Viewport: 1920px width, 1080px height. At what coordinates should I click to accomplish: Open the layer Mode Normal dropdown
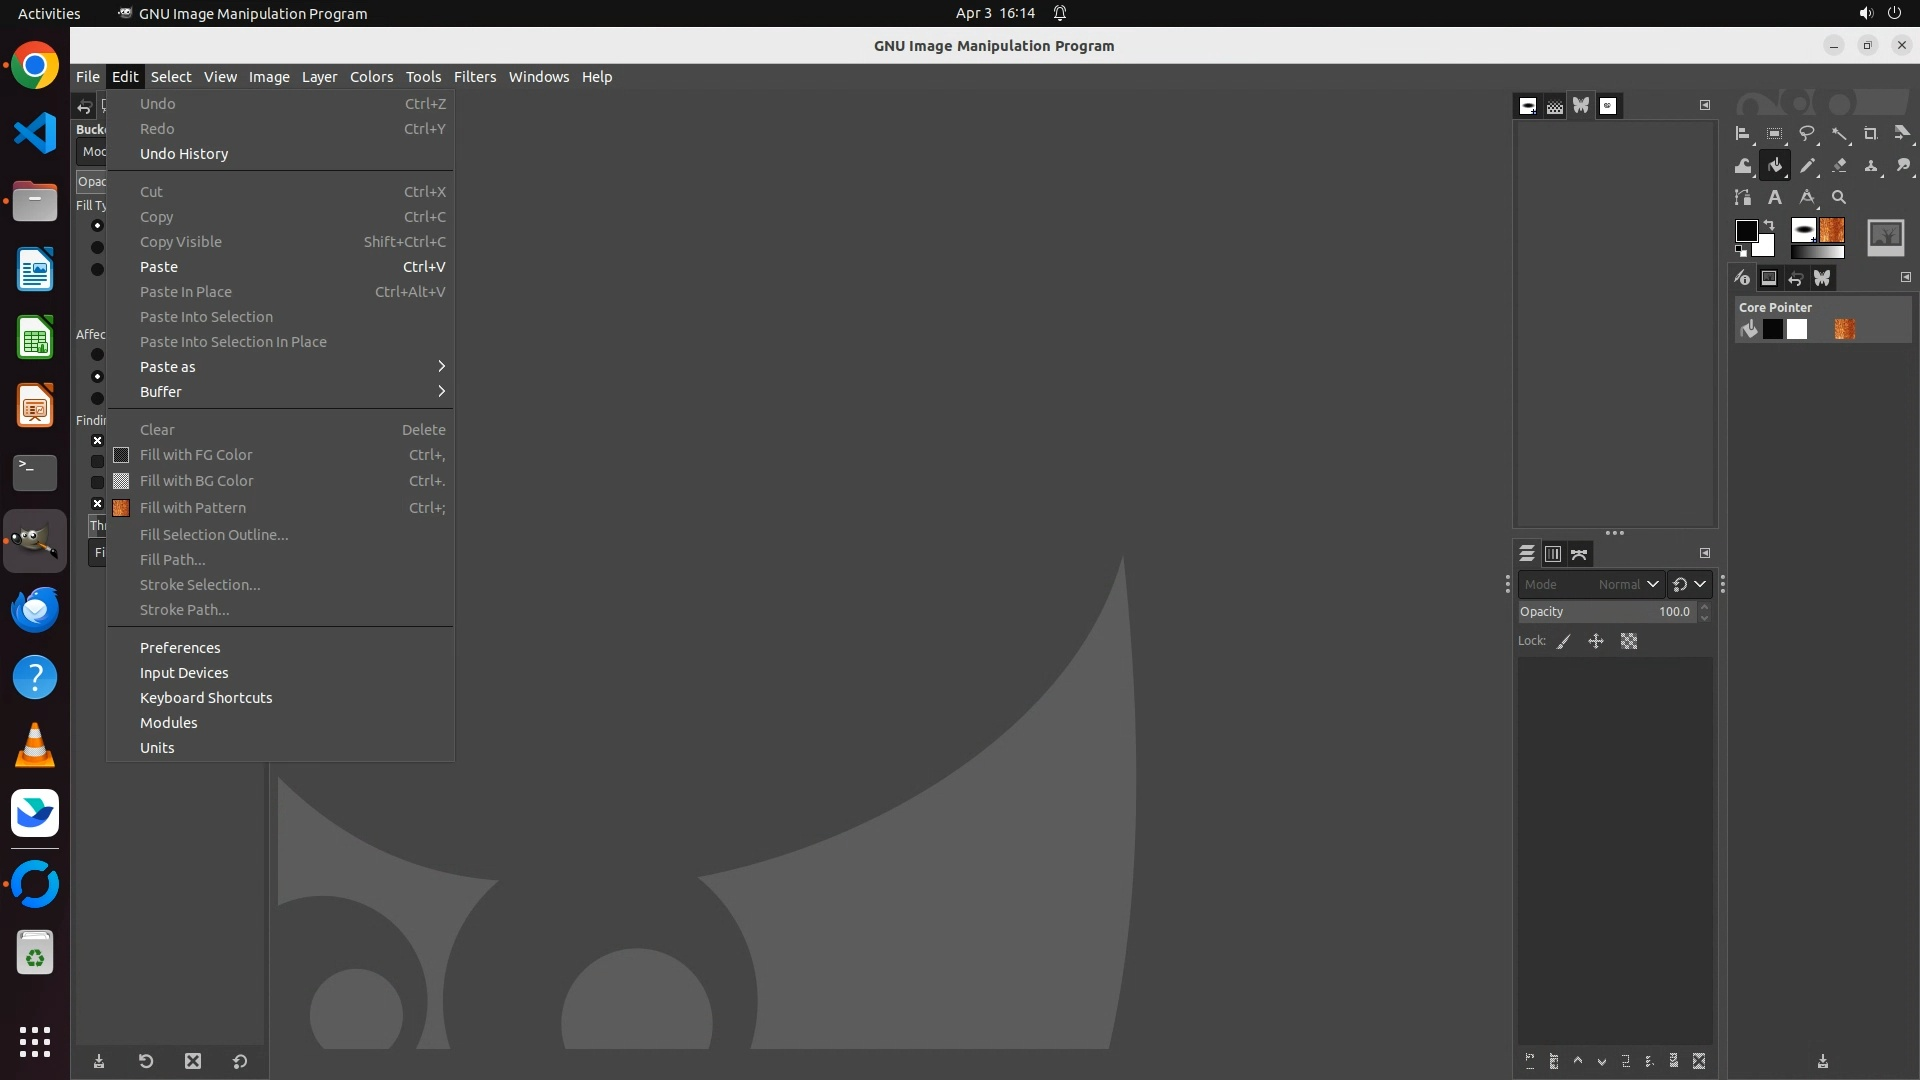coord(1627,585)
